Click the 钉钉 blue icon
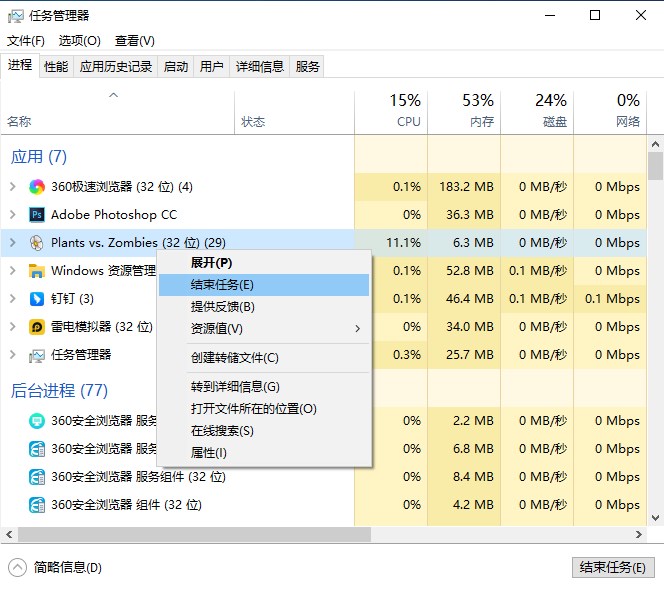The image size is (664, 592). [x=37, y=299]
